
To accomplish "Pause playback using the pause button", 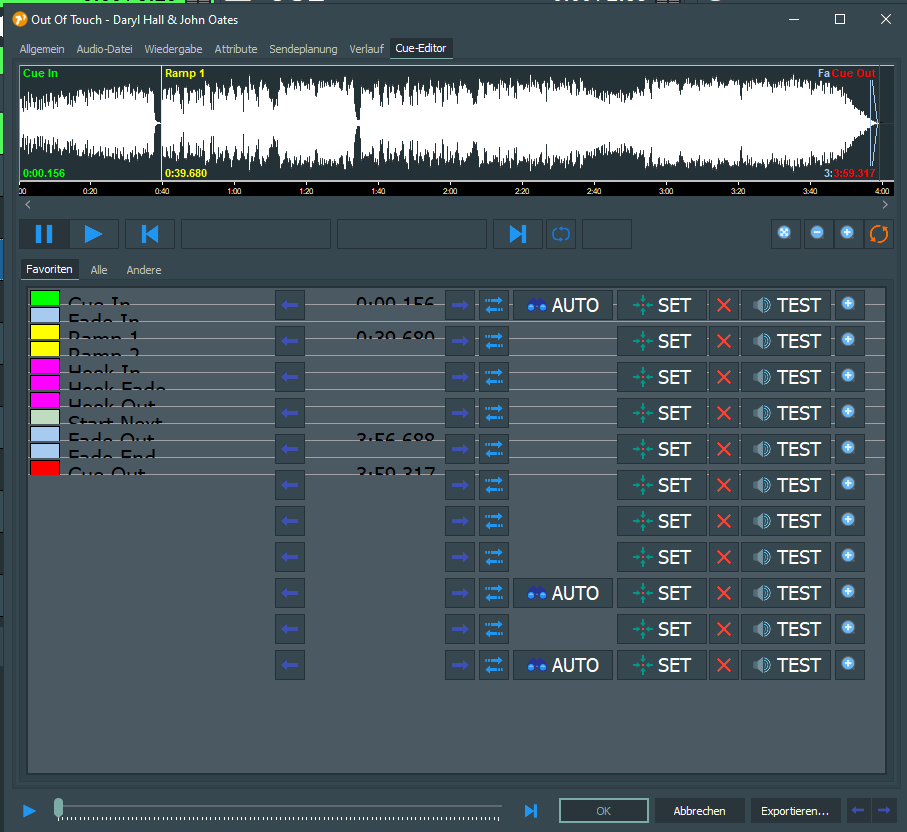I will (44, 234).
